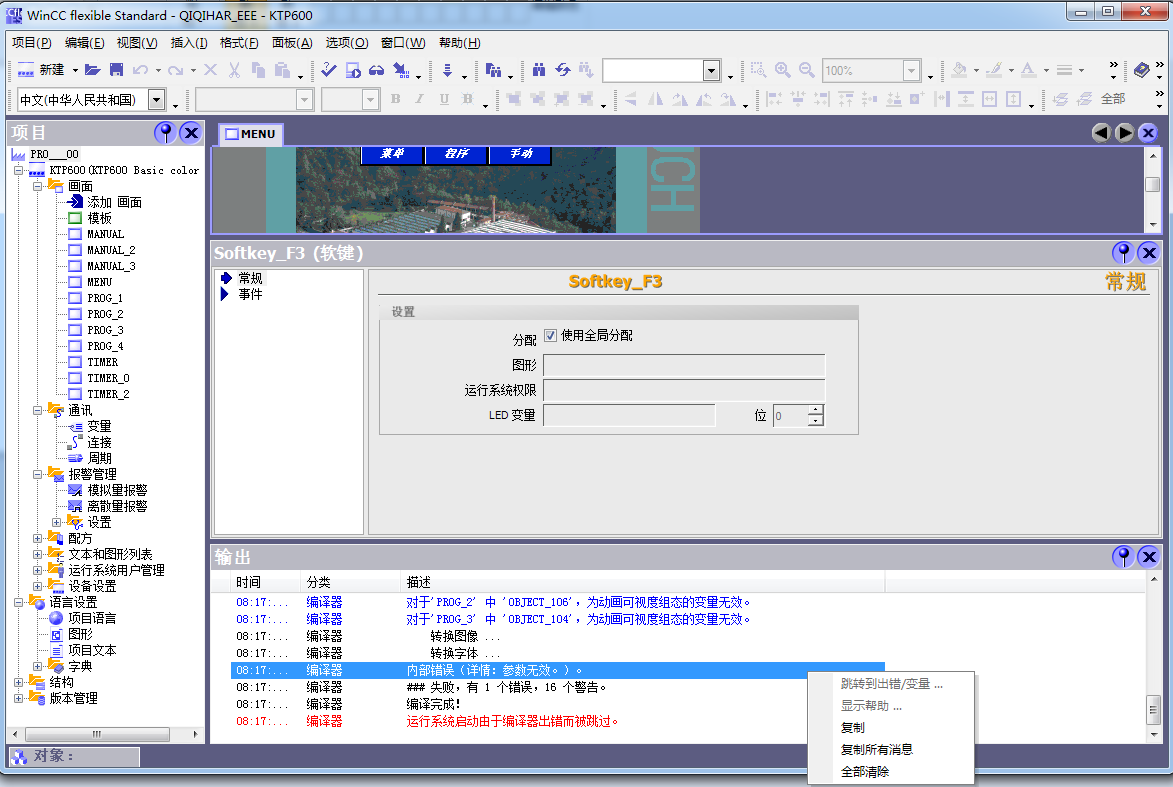Choose 全部清除 in context menu
Viewport: 1173px width, 787px height.
(x=865, y=771)
